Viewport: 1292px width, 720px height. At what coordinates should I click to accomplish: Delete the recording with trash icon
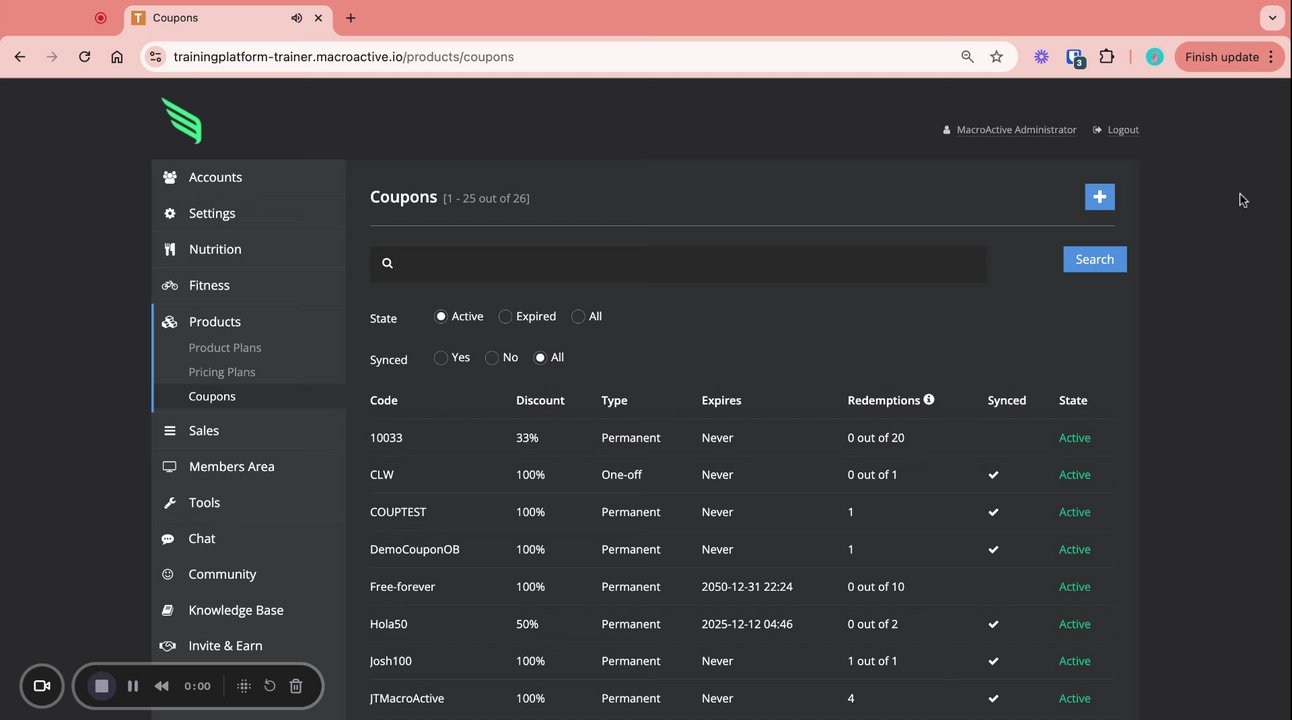[x=296, y=686]
